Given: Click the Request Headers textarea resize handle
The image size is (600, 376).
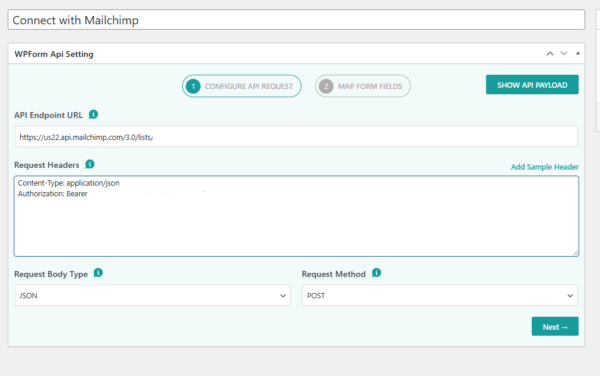Looking at the screenshot, I should click(575, 253).
